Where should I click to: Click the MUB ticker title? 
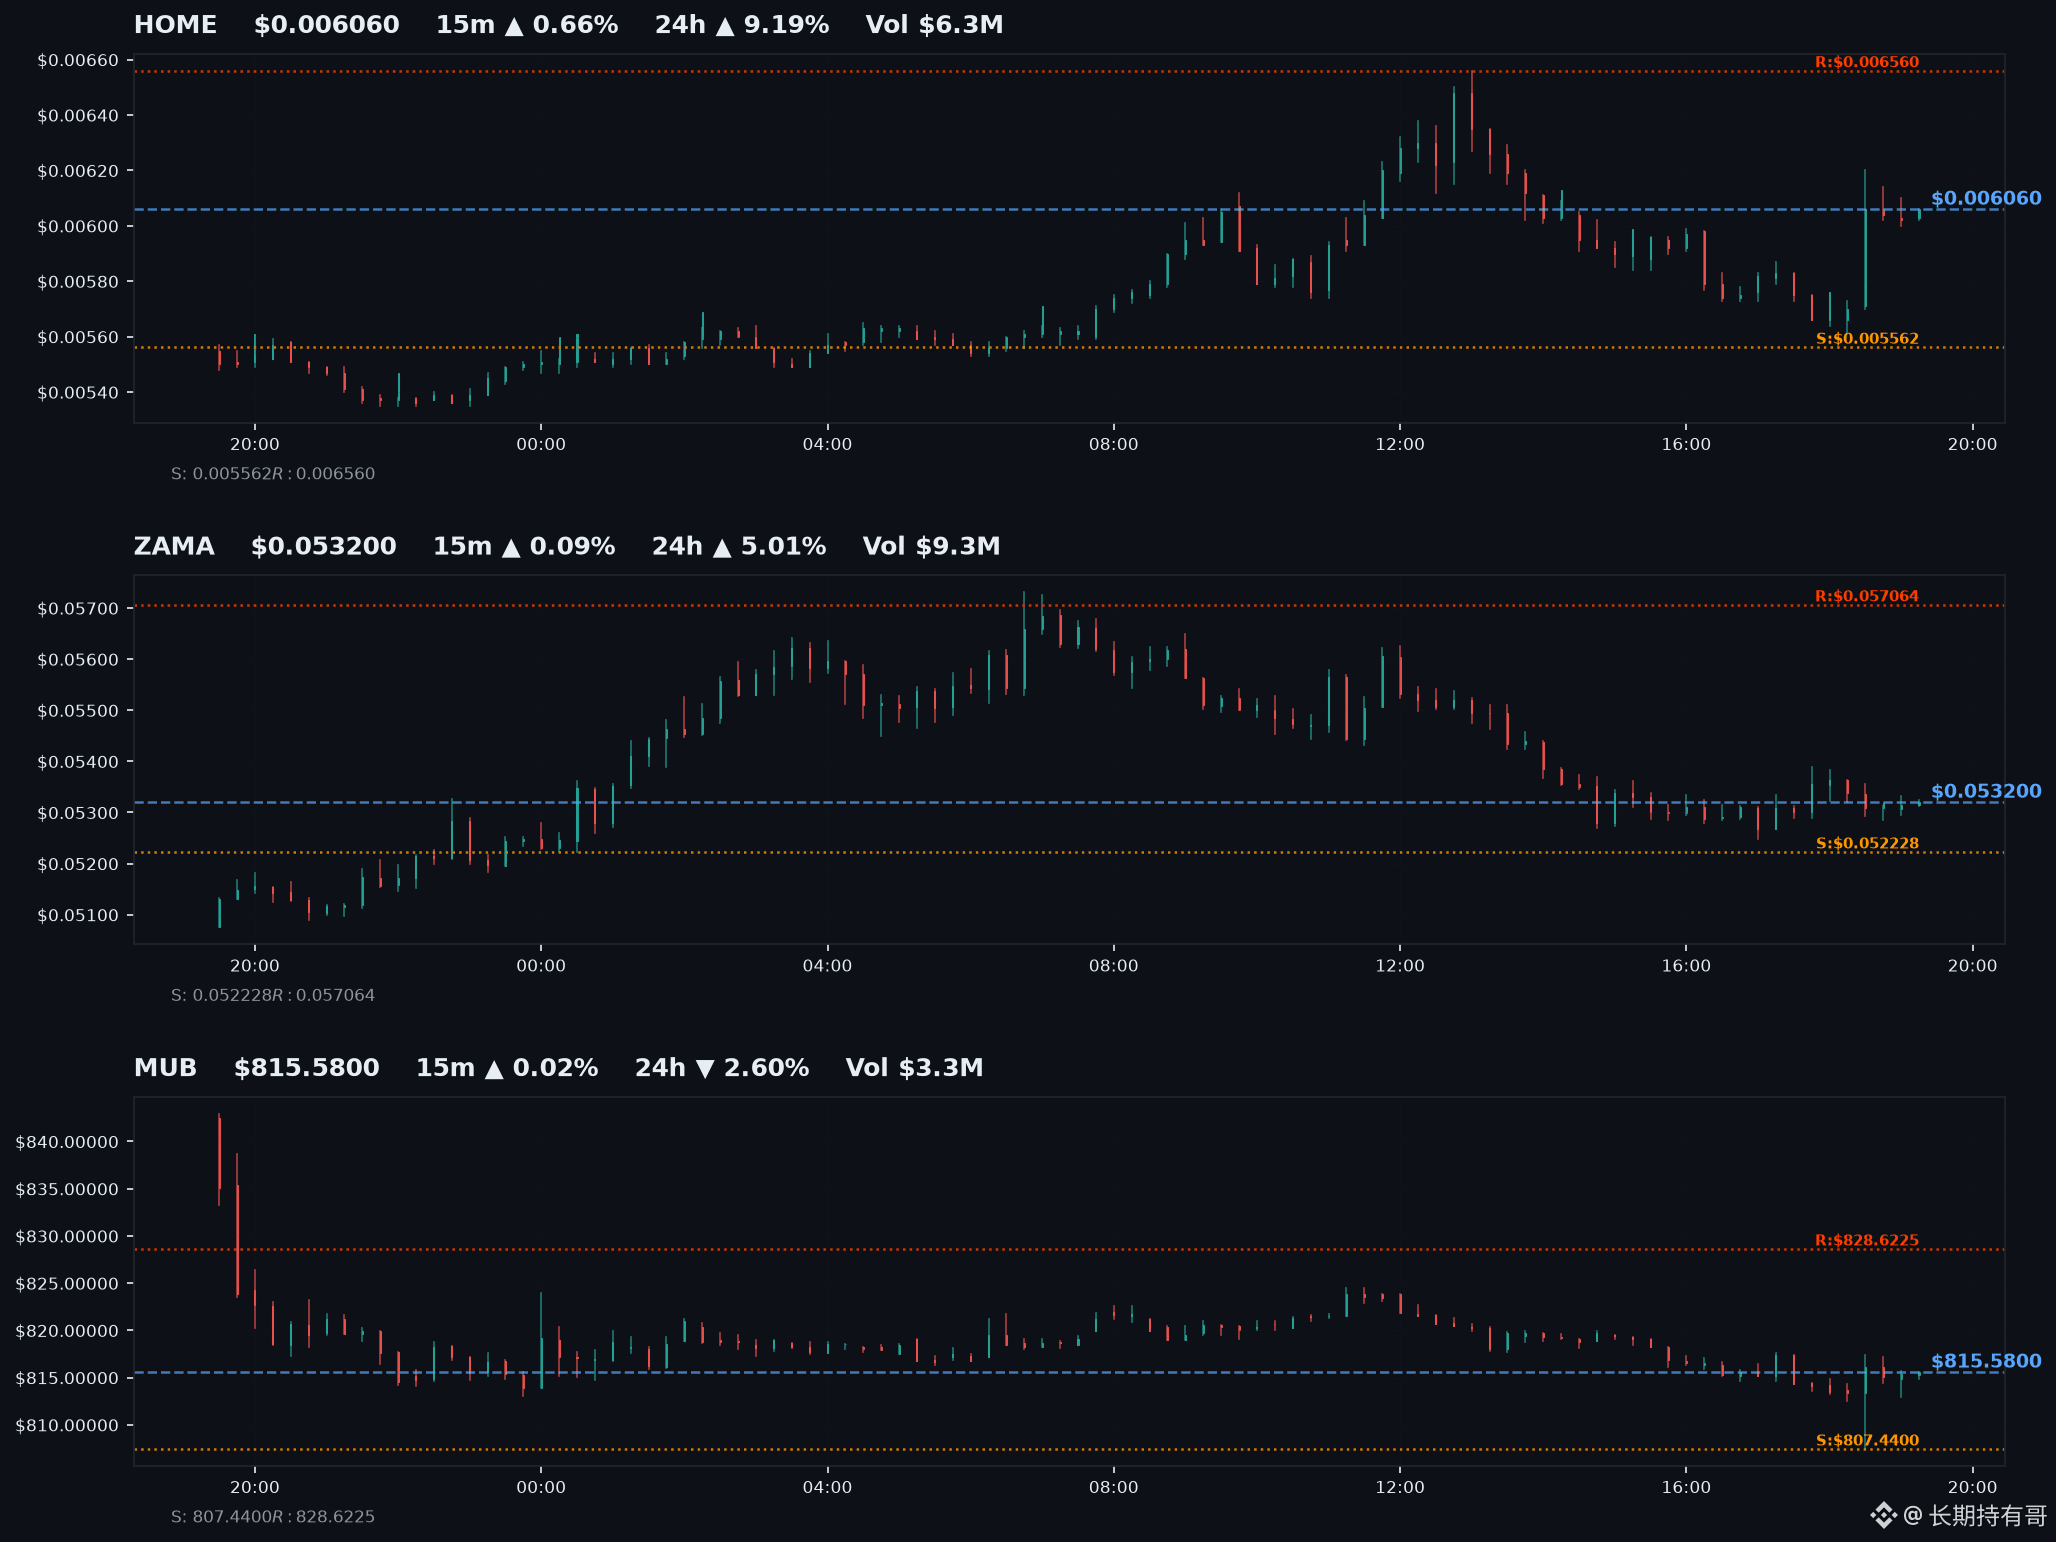click(x=165, y=1068)
